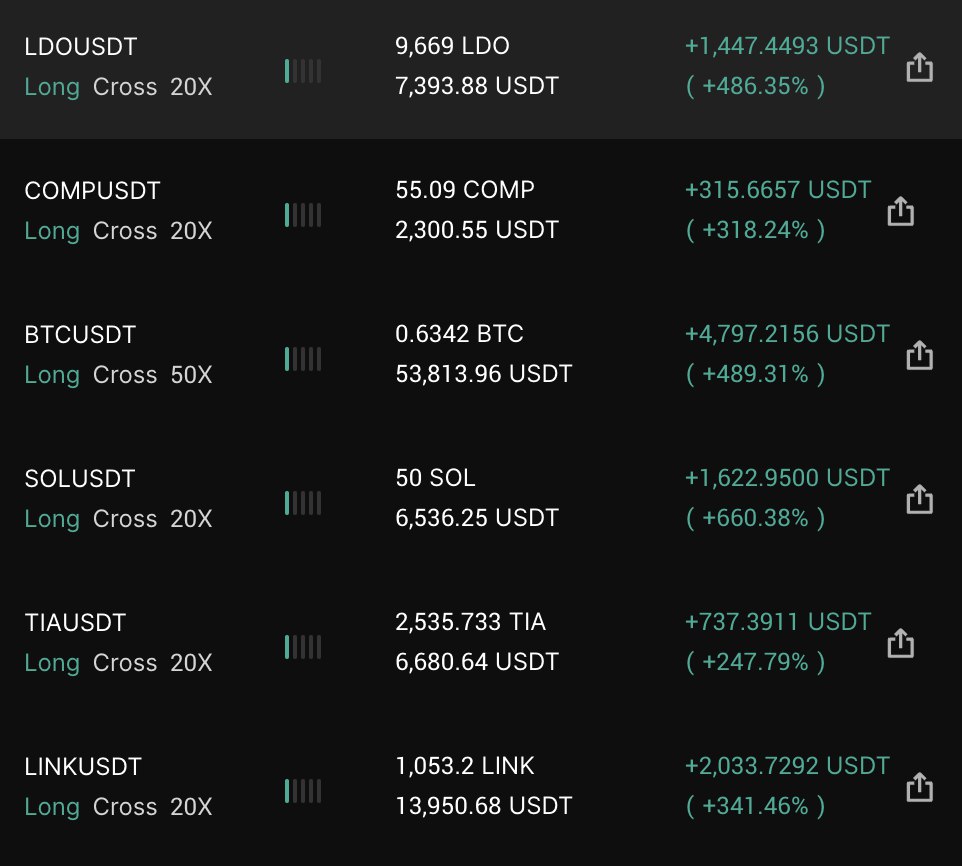Select the TIAUSDT pair label
This screenshot has height=866, width=962.
pyautogui.click(x=75, y=623)
